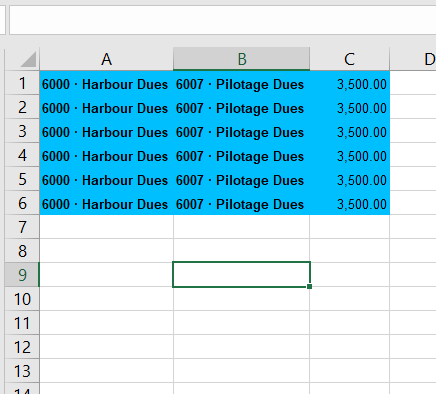Select row 8 header

pos(22,251)
